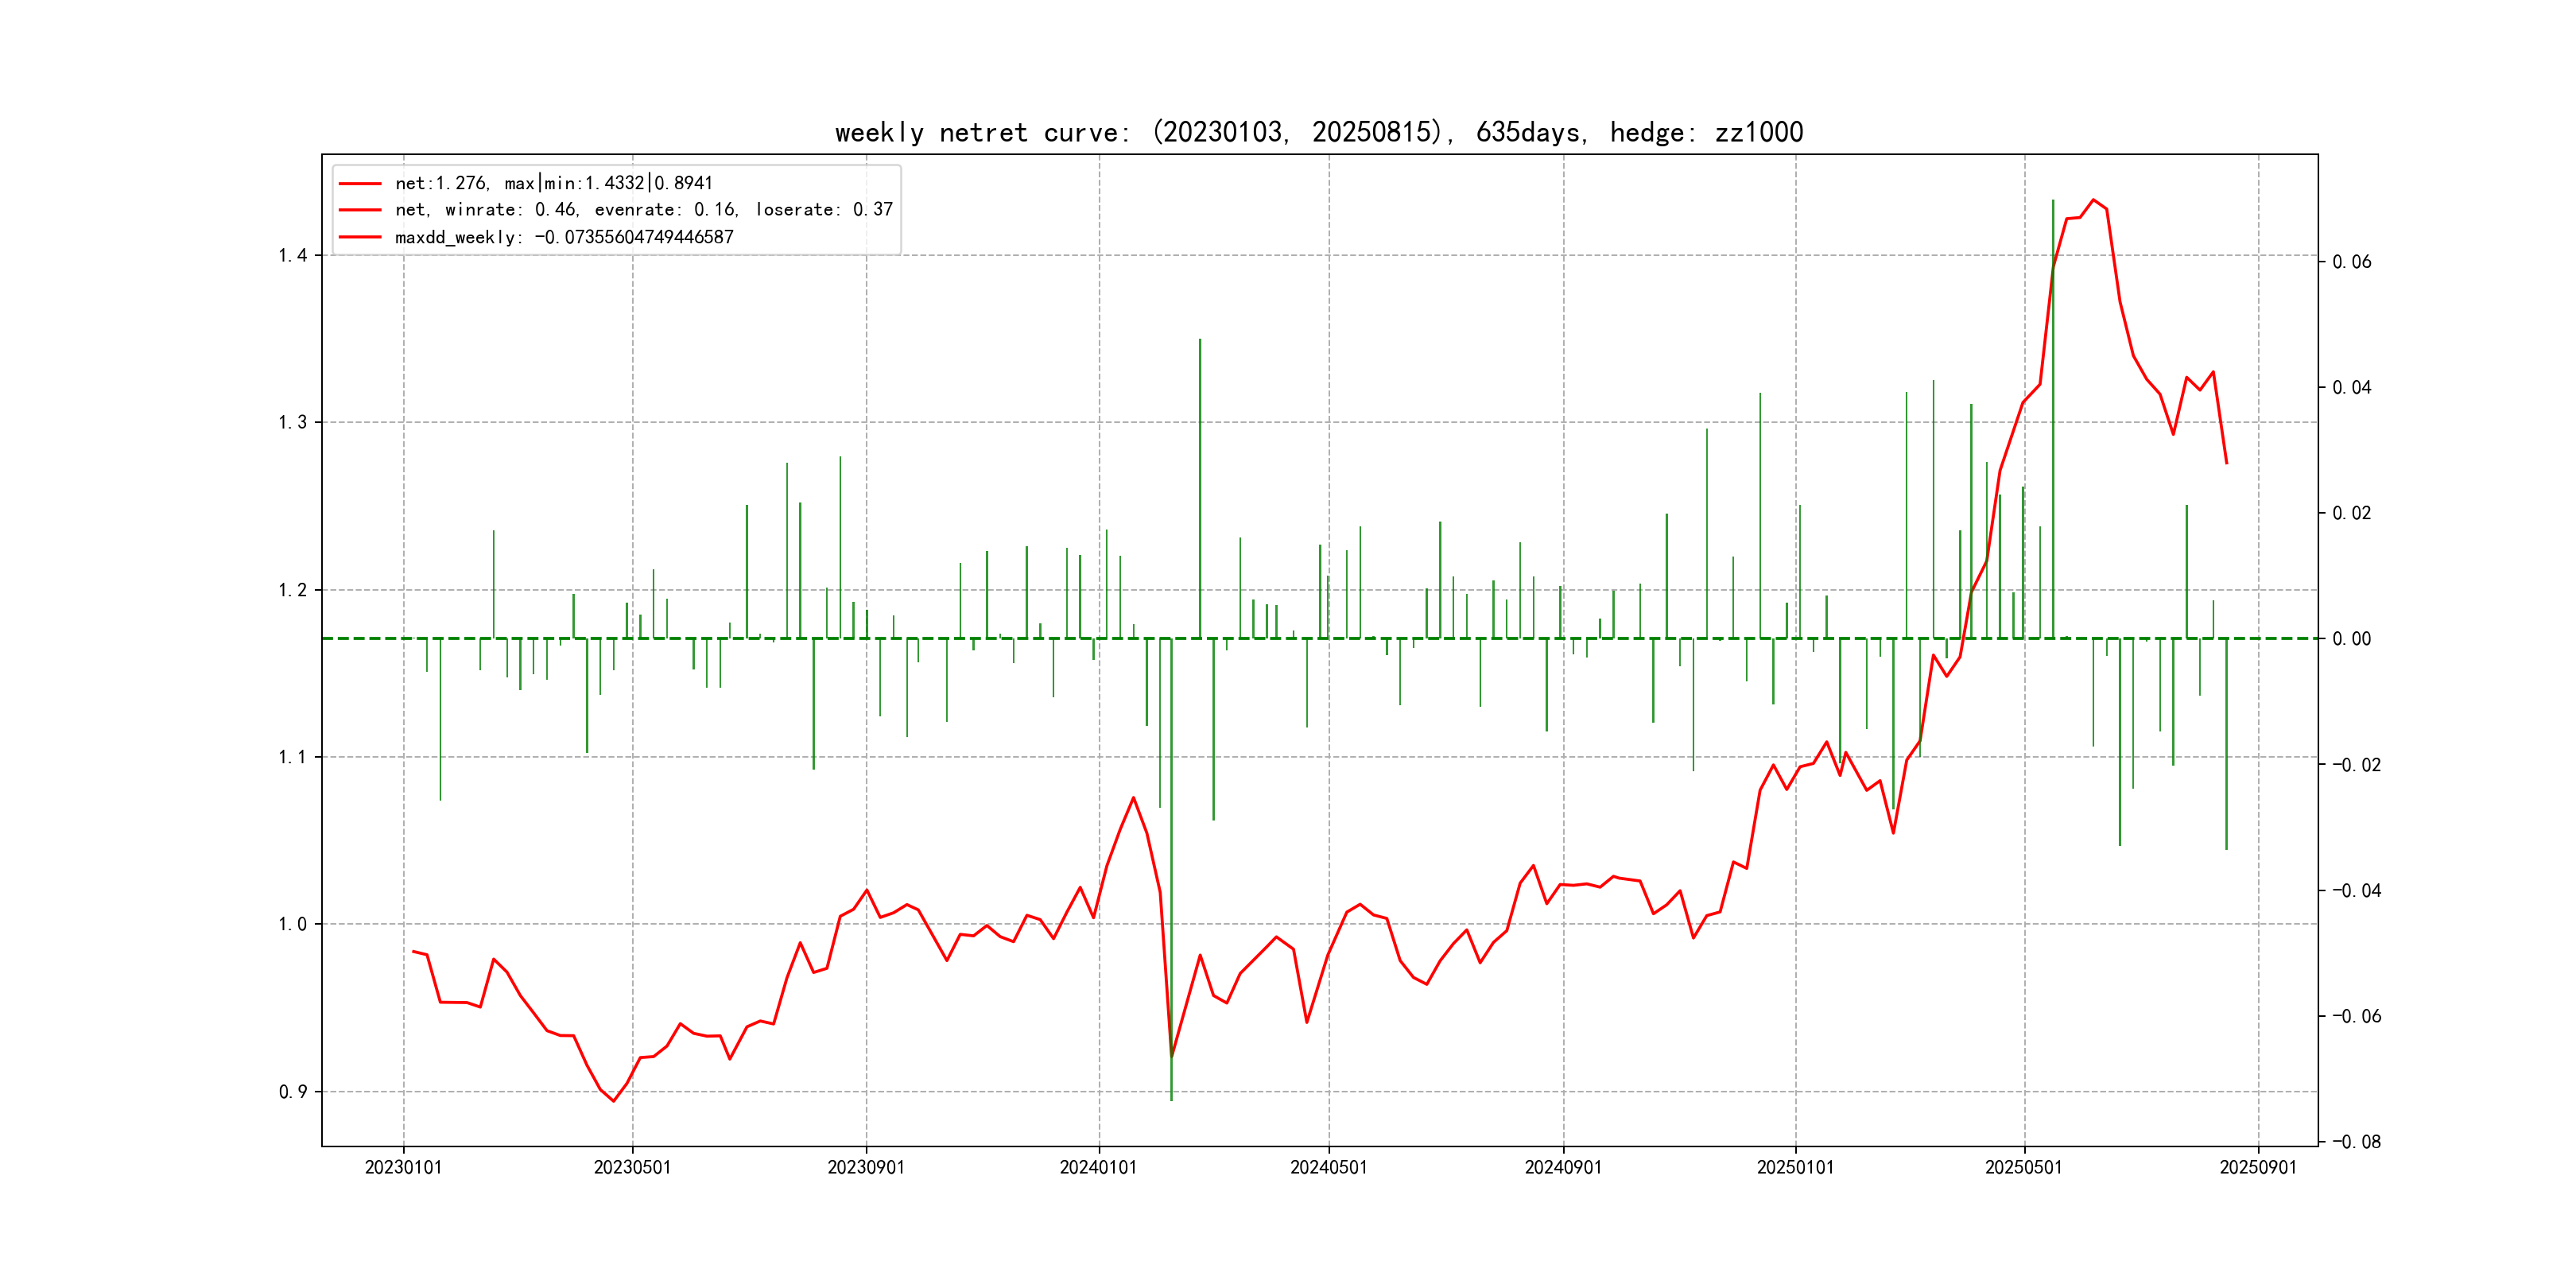The width and height of the screenshot is (2576, 1288).
Task: Click the 0.9 left axis tick label
Action: click(x=292, y=1092)
